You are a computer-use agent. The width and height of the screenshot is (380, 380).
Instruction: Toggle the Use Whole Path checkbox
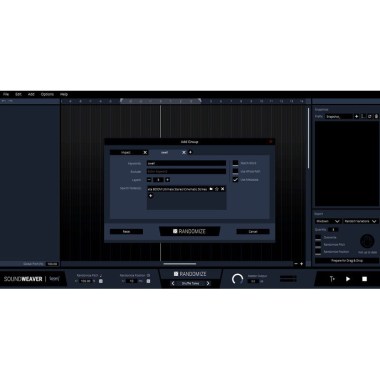pos(235,171)
